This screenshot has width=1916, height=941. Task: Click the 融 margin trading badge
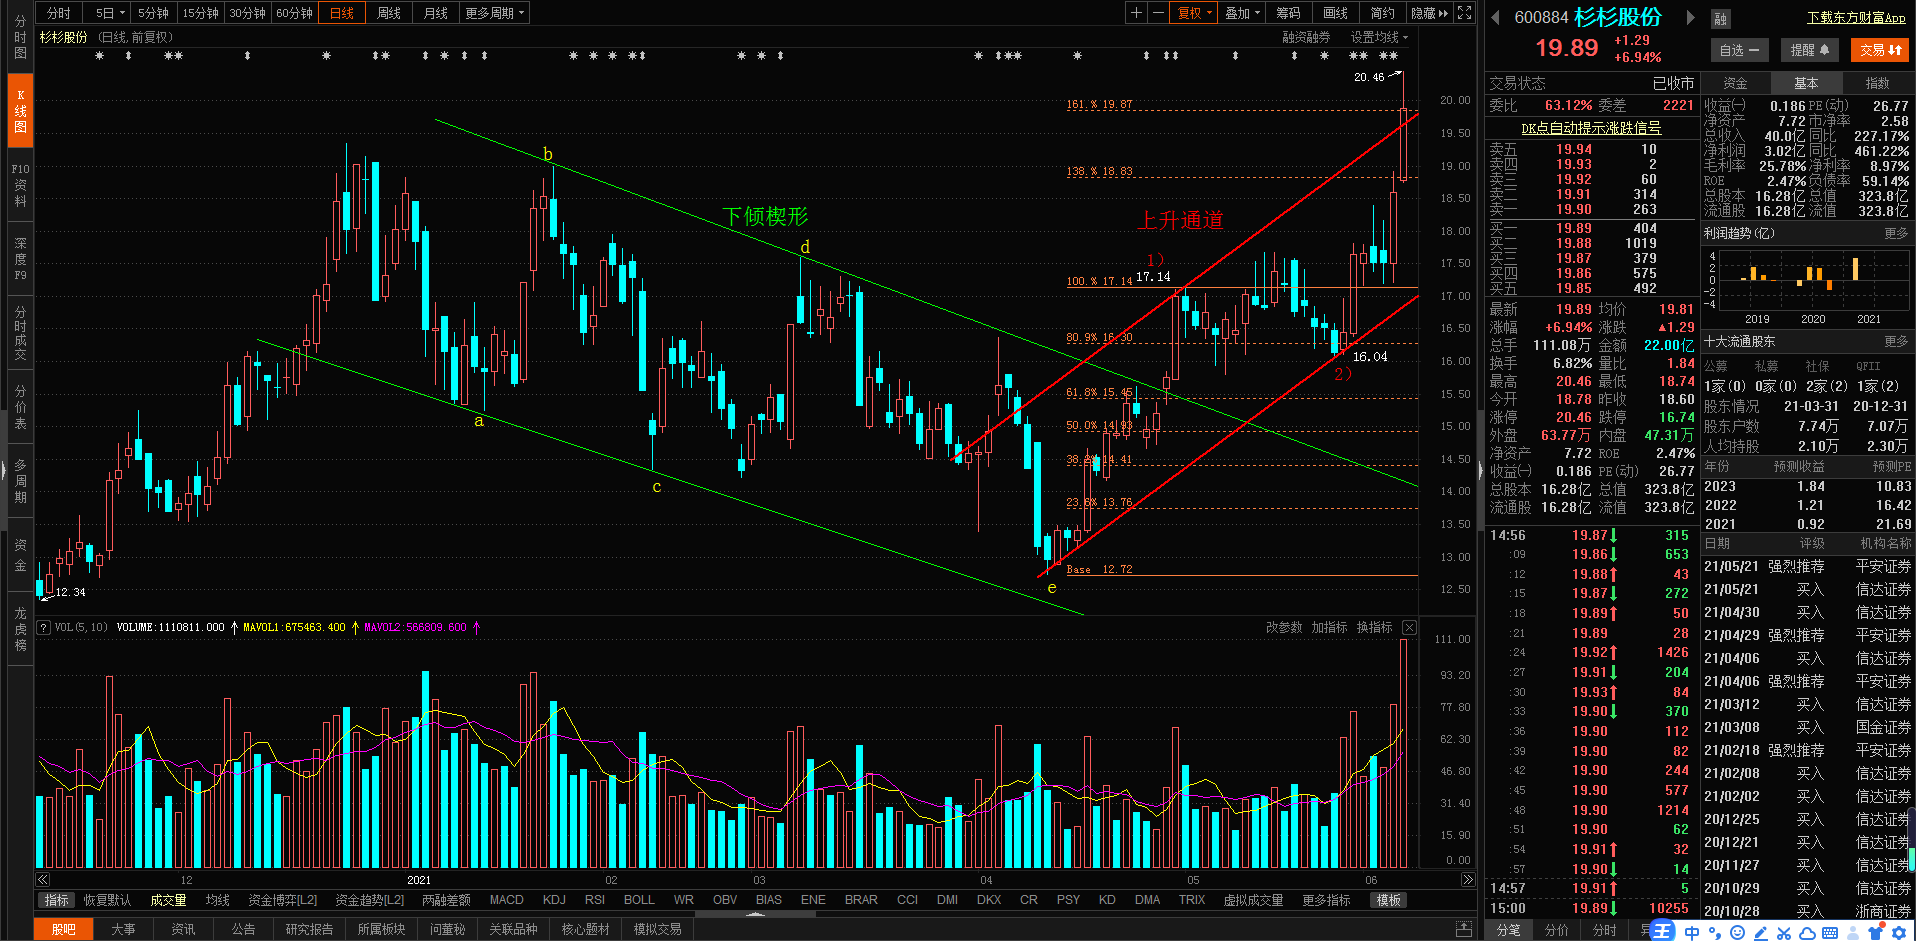(x=1721, y=19)
